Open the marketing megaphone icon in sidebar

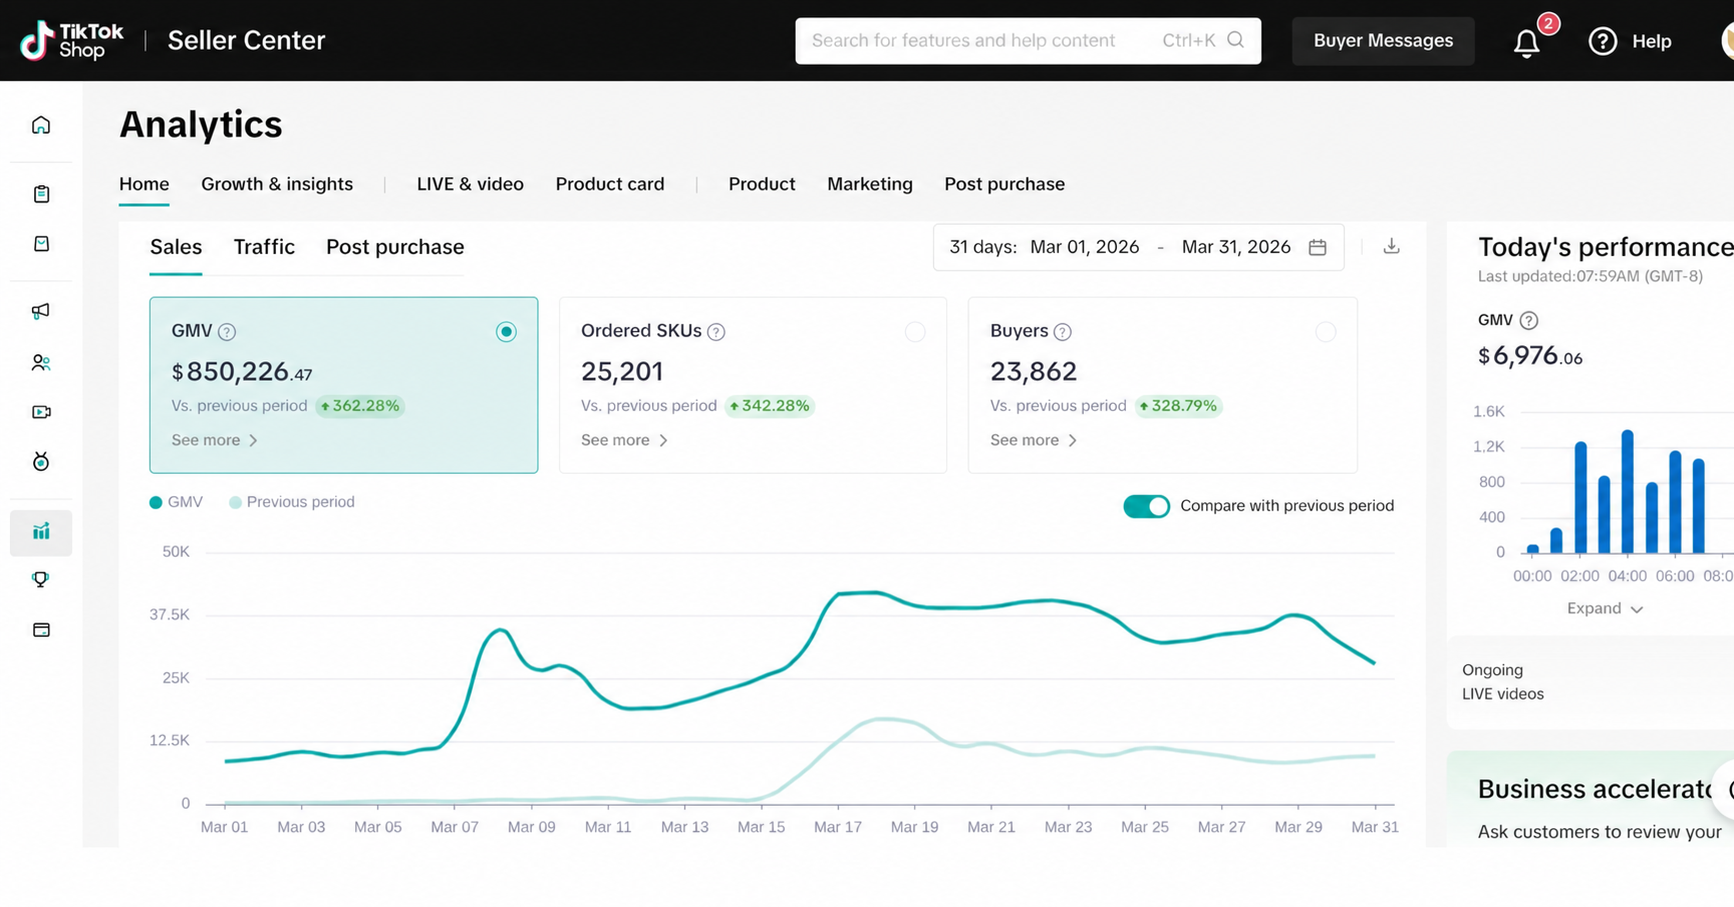coord(41,311)
